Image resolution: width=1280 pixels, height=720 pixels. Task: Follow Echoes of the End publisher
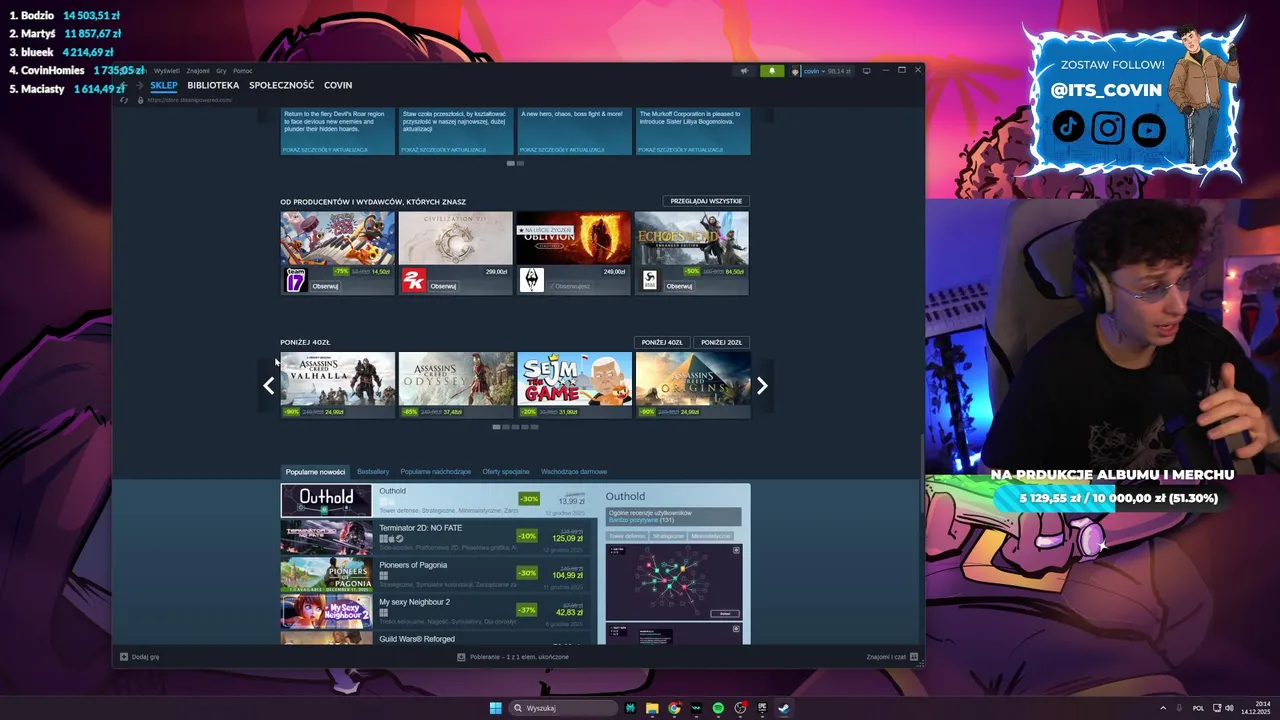(679, 286)
